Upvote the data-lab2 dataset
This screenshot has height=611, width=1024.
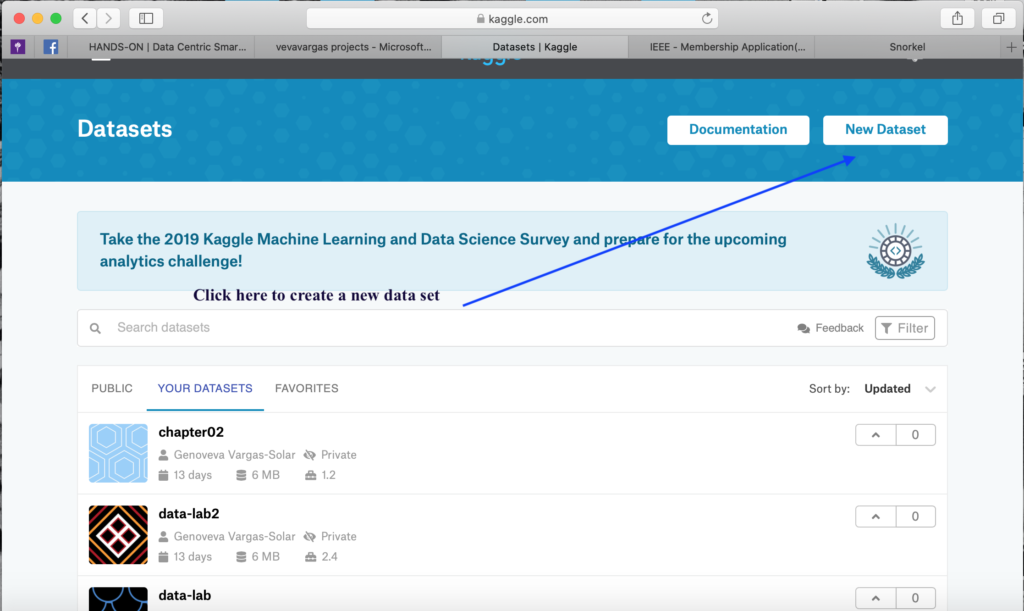point(876,516)
